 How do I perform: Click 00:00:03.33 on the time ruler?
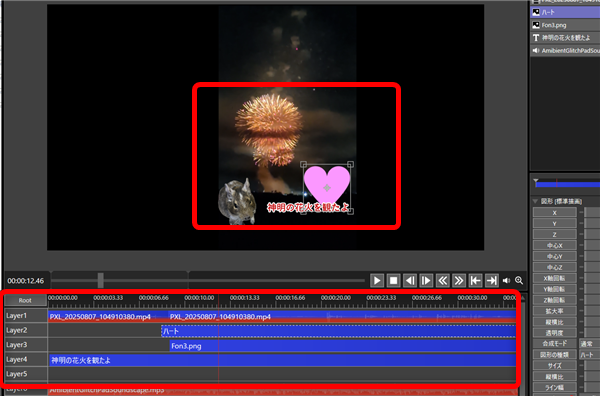tap(108, 298)
